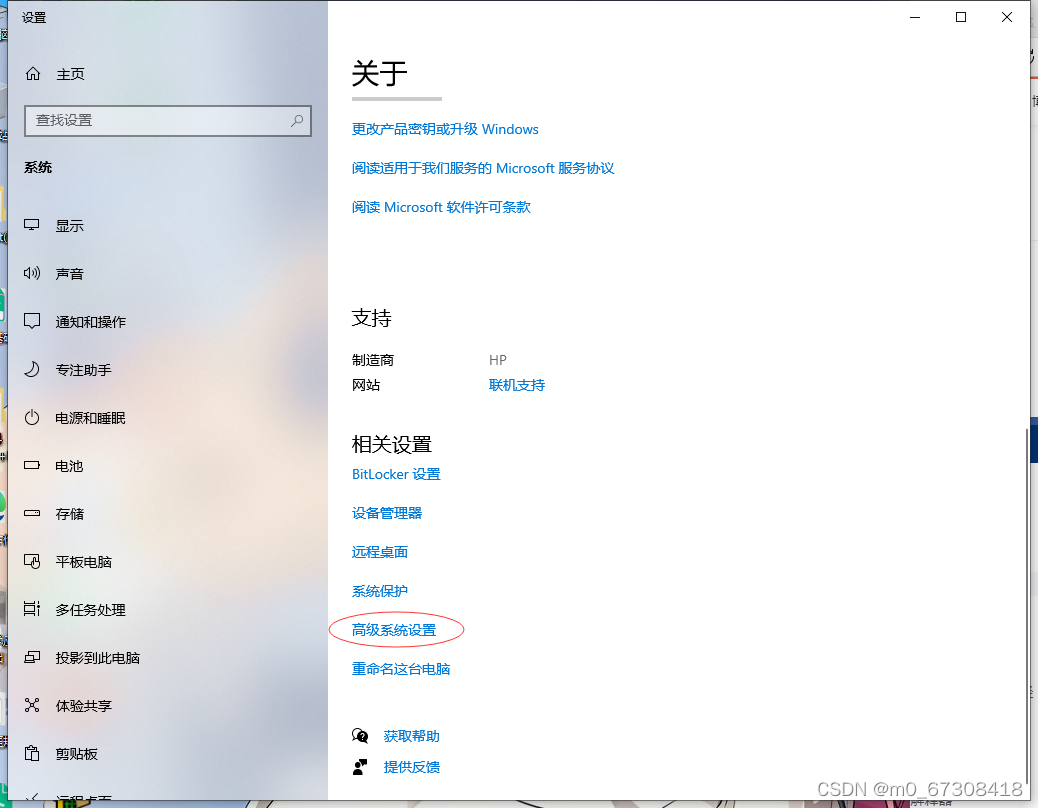Open BitLocker 设置 link
Screen dimensions: 1038x808
pyautogui.click(x=396, y=474)
